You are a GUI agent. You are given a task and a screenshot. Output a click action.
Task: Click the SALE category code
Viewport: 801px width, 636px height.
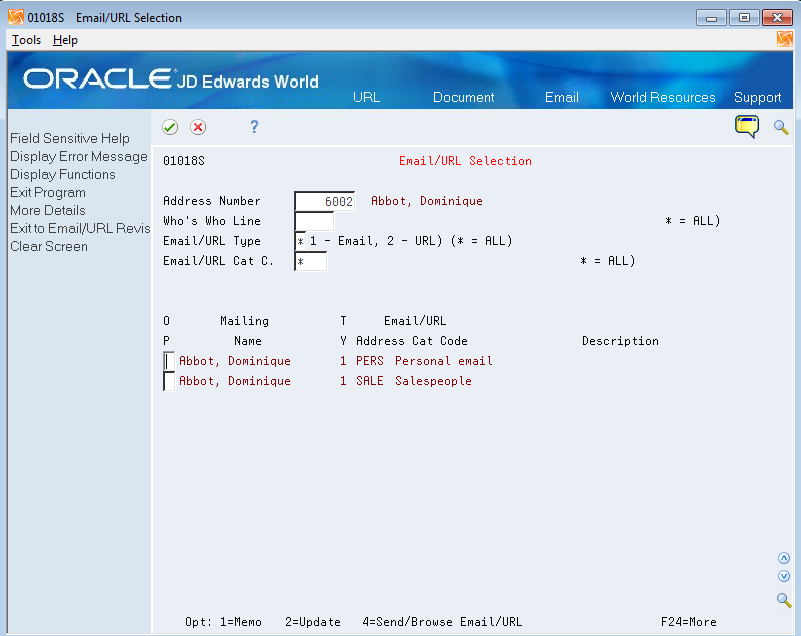pyautogui.click(x=369, y=381)
